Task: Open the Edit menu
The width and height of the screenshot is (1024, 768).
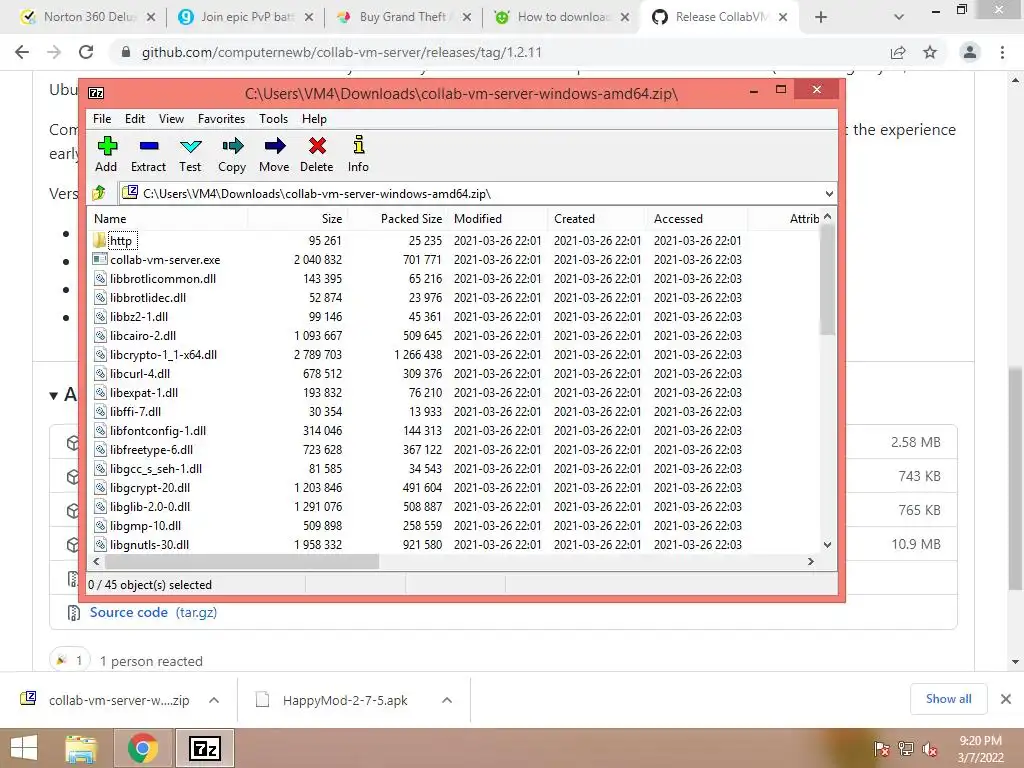Action: click(135, 119)
